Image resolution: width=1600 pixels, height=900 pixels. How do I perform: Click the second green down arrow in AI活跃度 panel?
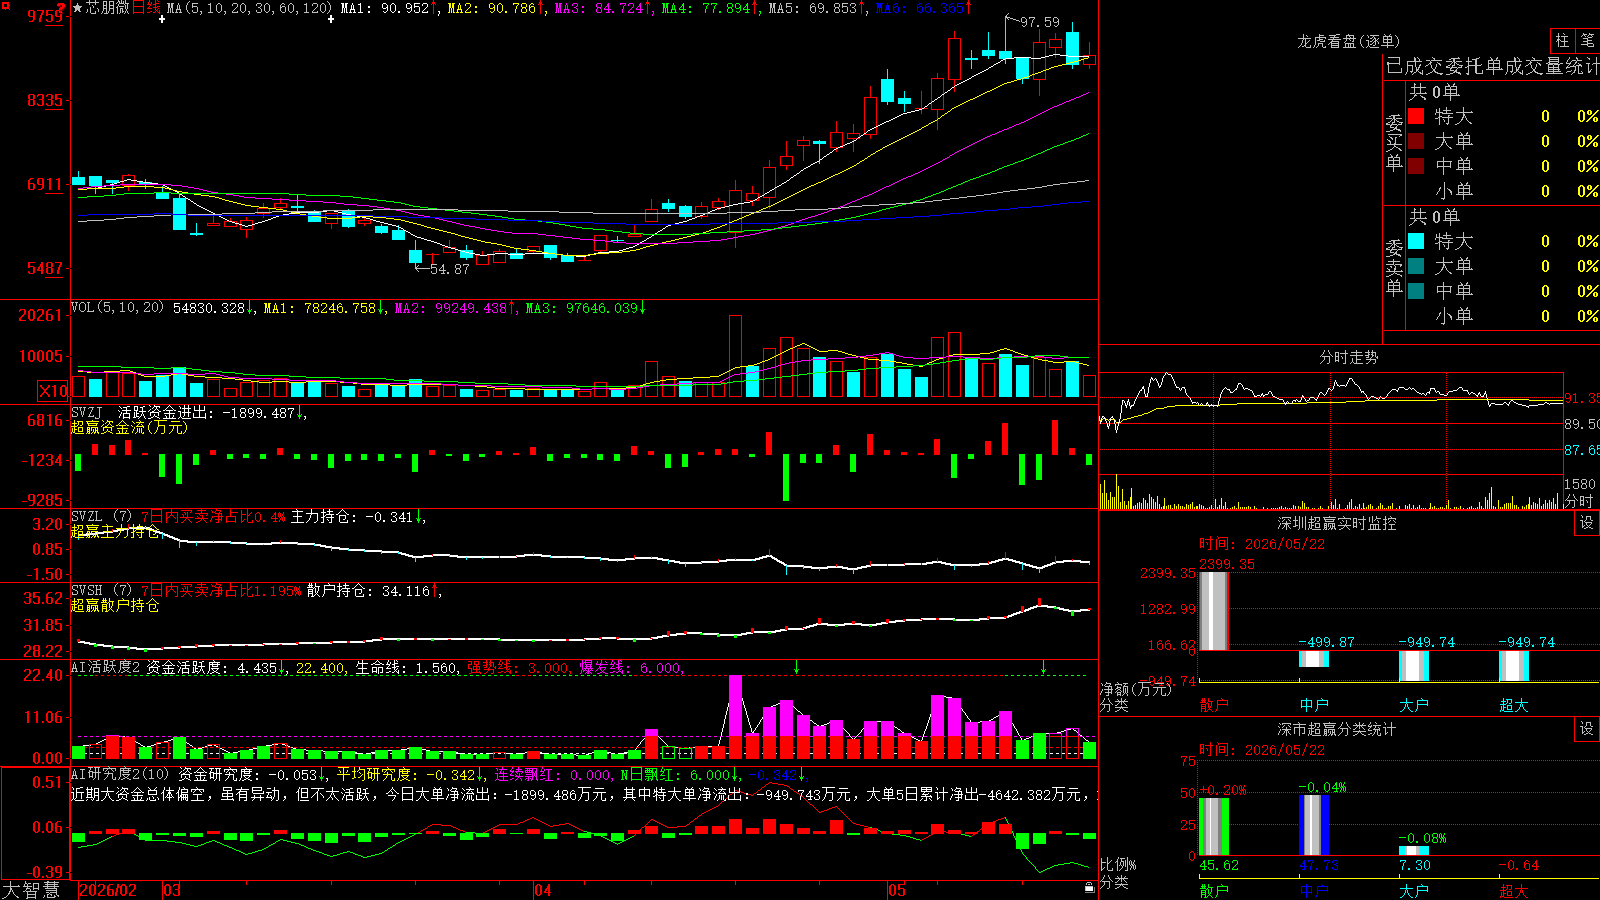pos(1043,667)
